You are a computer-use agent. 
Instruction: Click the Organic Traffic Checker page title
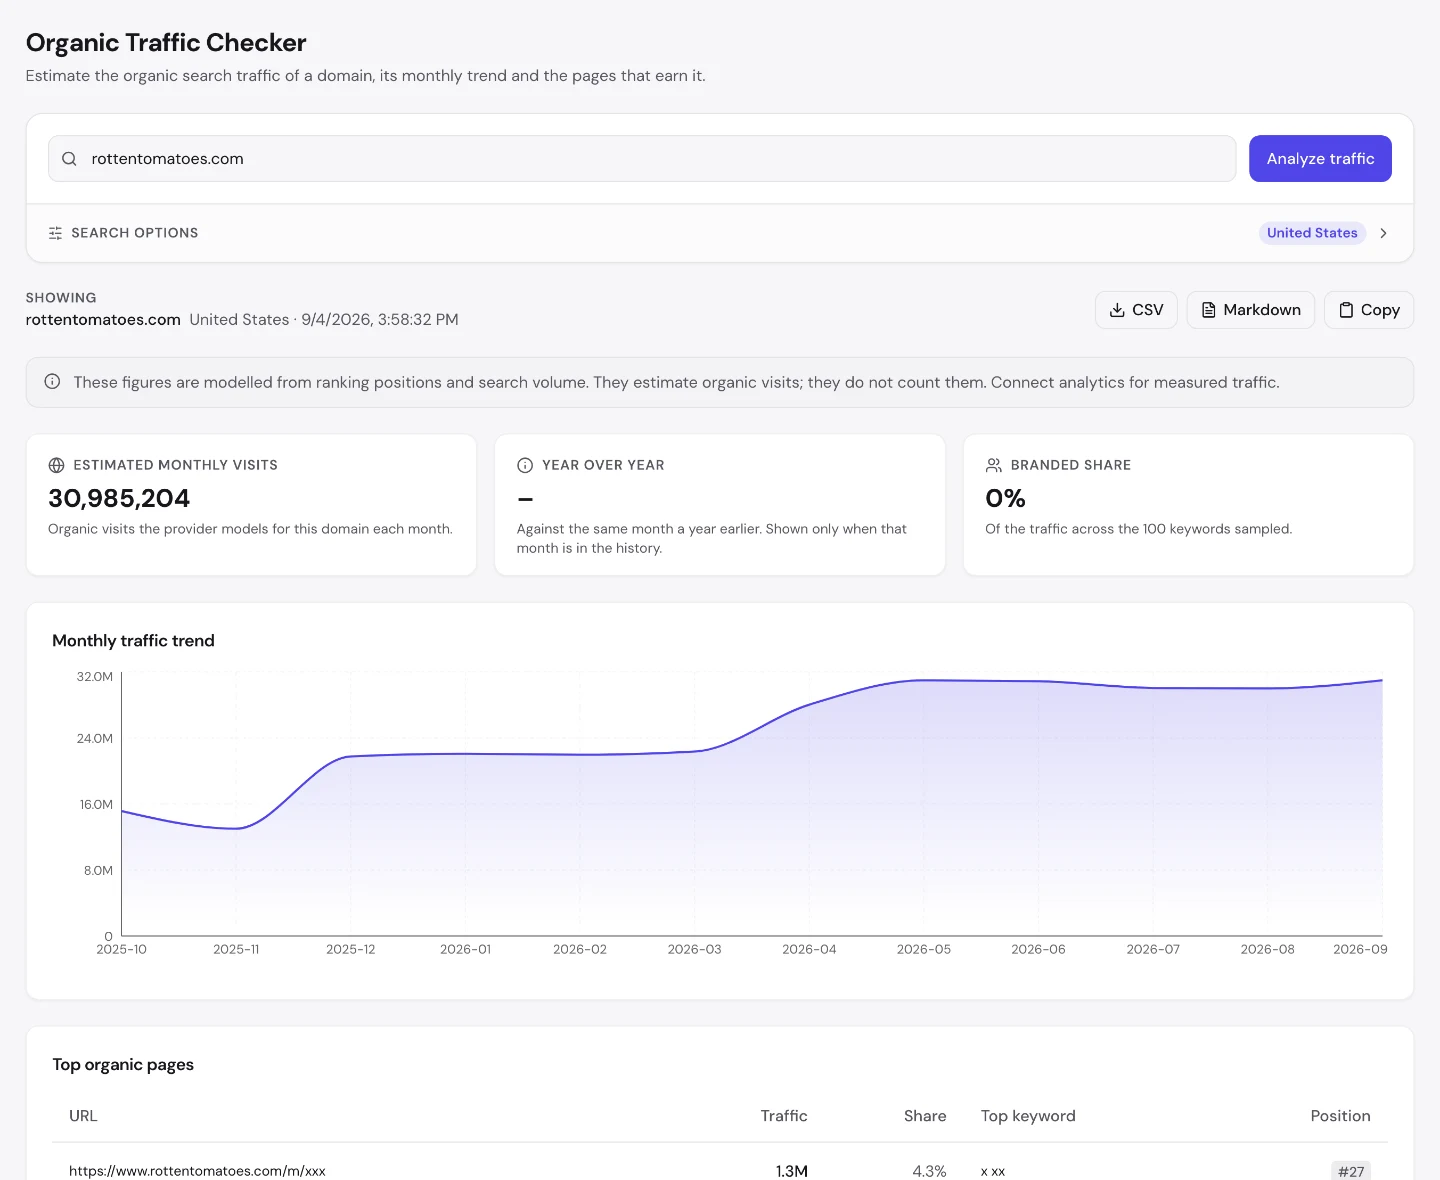[166, 43]
